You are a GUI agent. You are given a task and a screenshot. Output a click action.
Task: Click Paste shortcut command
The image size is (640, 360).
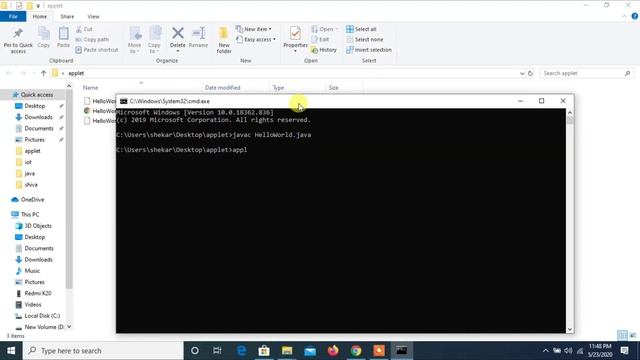click(x=97, y=50)
